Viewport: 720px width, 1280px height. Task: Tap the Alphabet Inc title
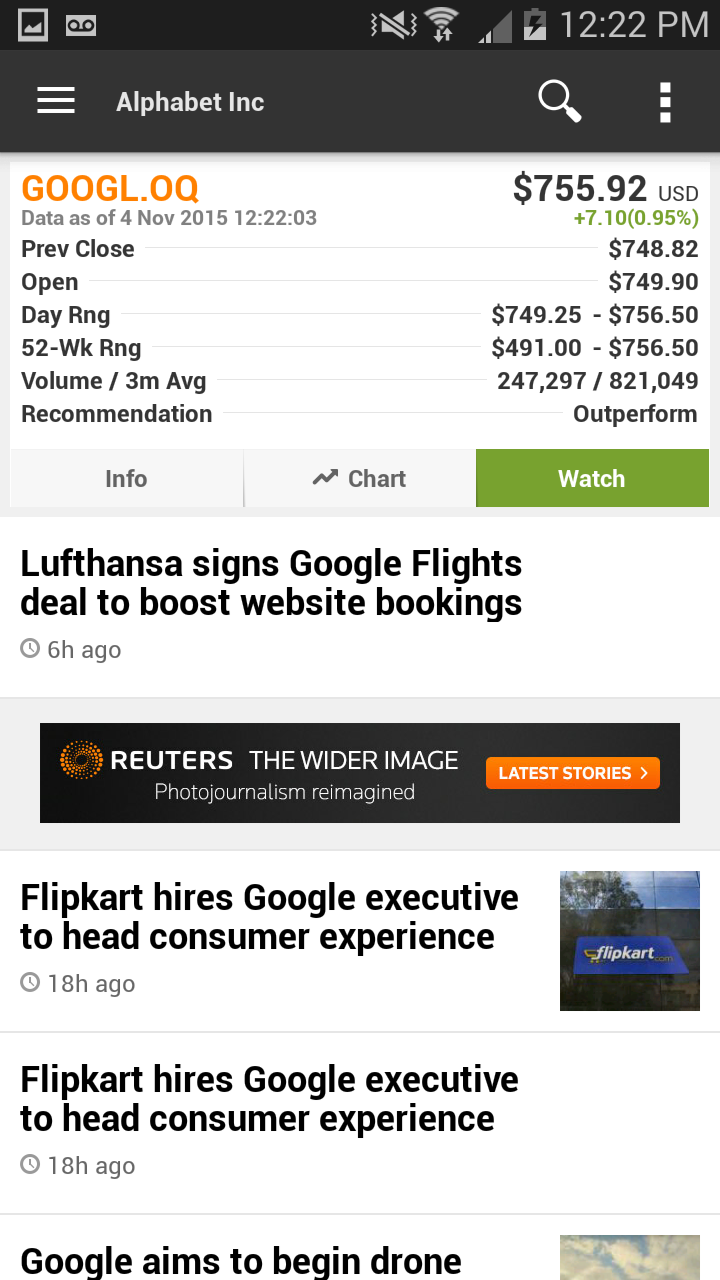click(190, 102)
